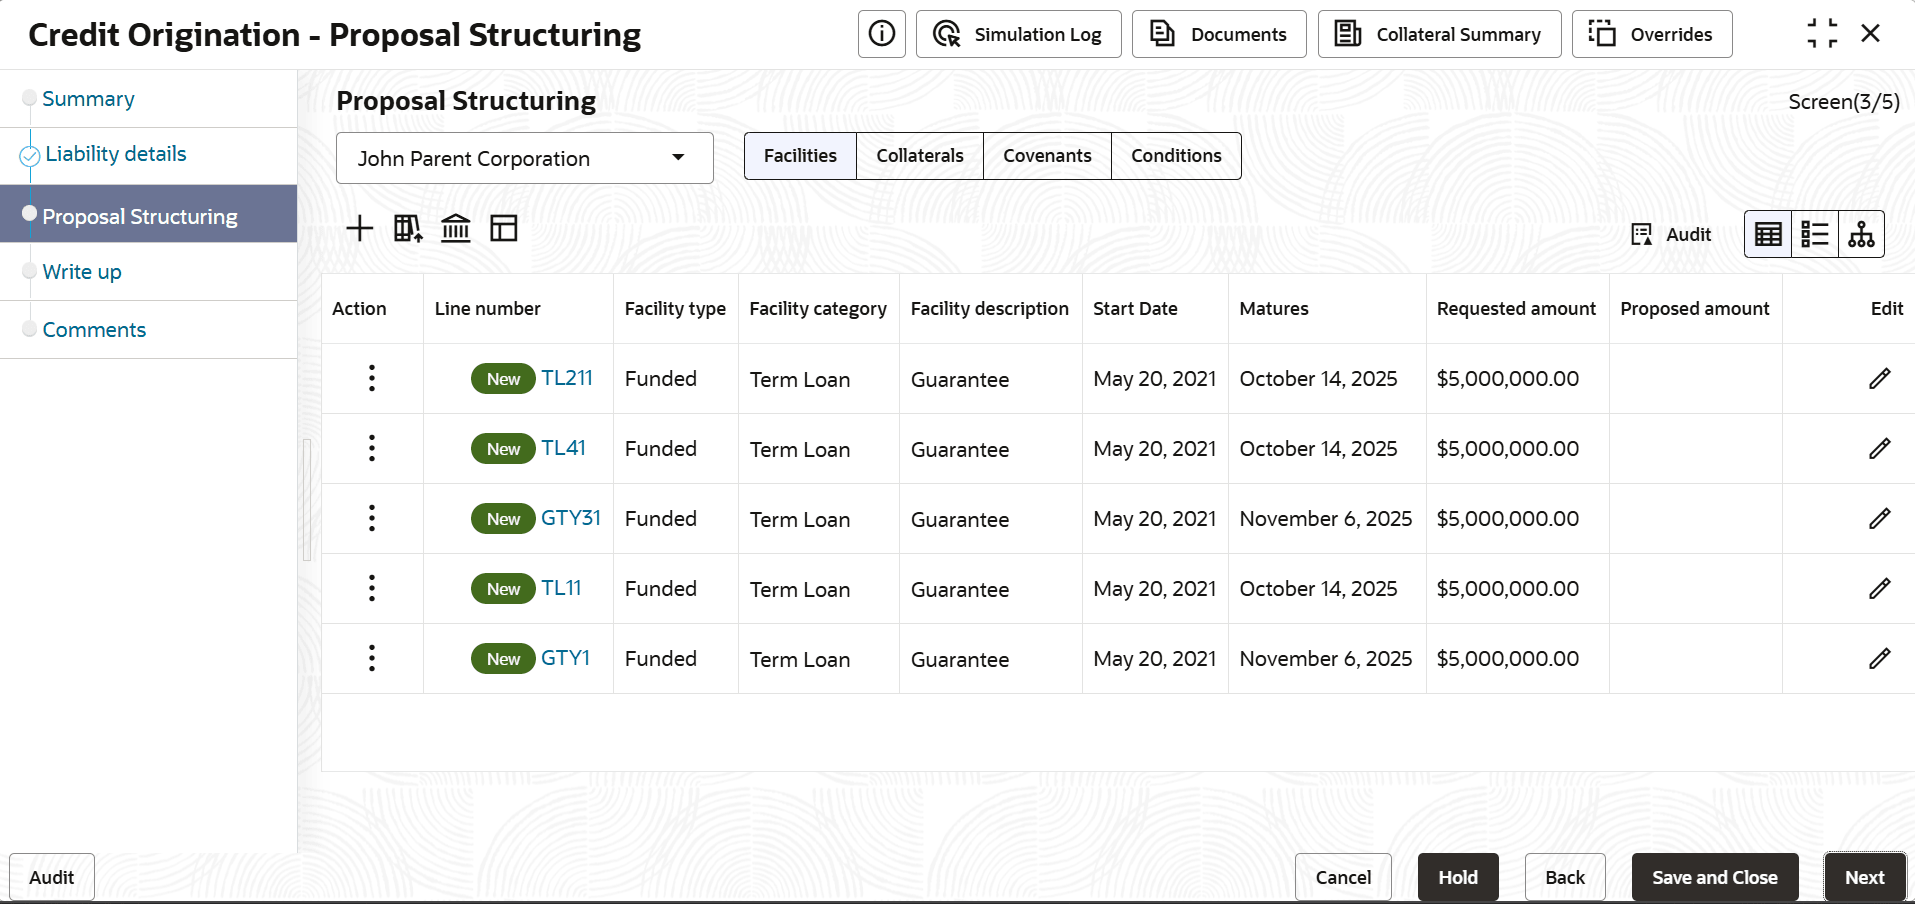Switch to the Collaterals tab

[920, 156]
